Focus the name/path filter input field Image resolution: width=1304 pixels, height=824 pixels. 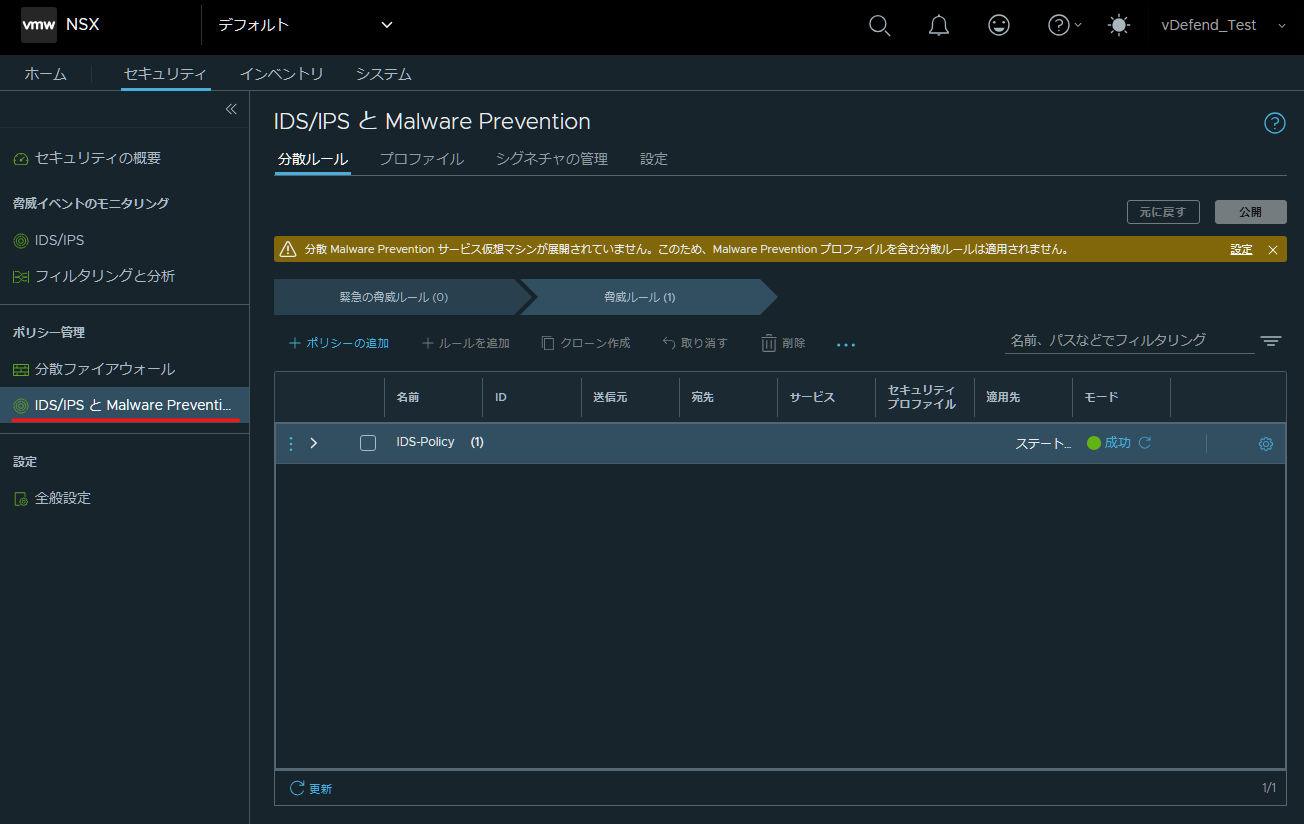click(x=1129, y=340)
